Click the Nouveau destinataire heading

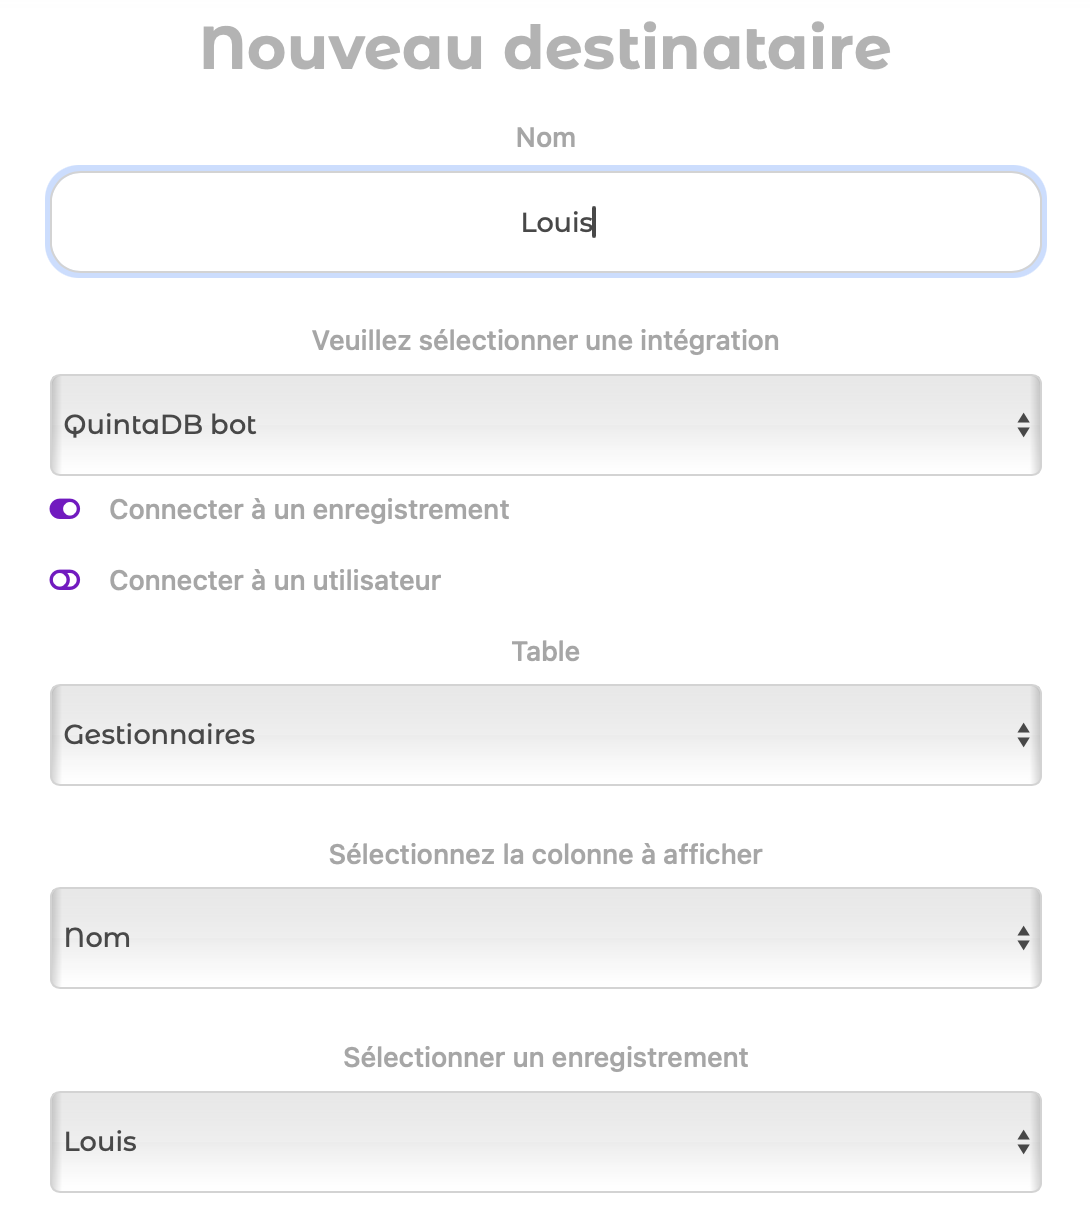pos(546,47)
